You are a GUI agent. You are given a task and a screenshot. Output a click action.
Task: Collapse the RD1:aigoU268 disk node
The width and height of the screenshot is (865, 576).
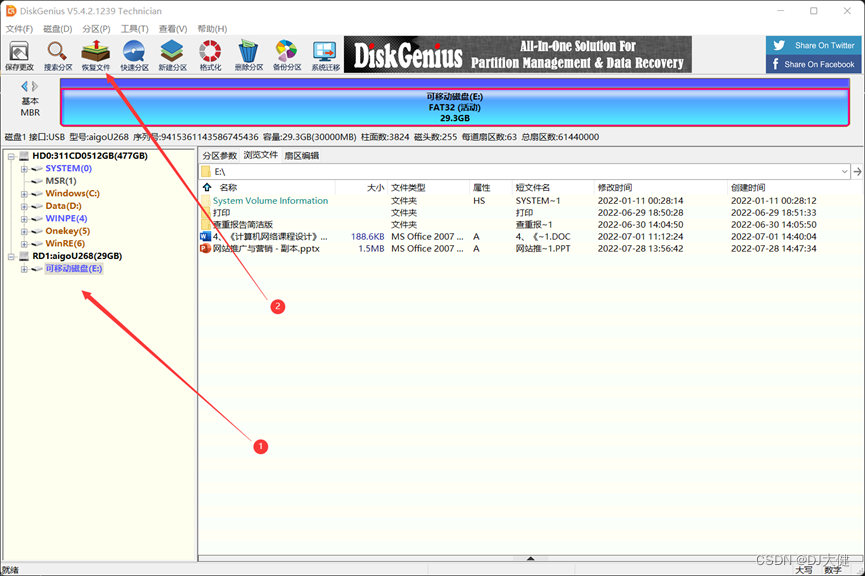point(11,257)
